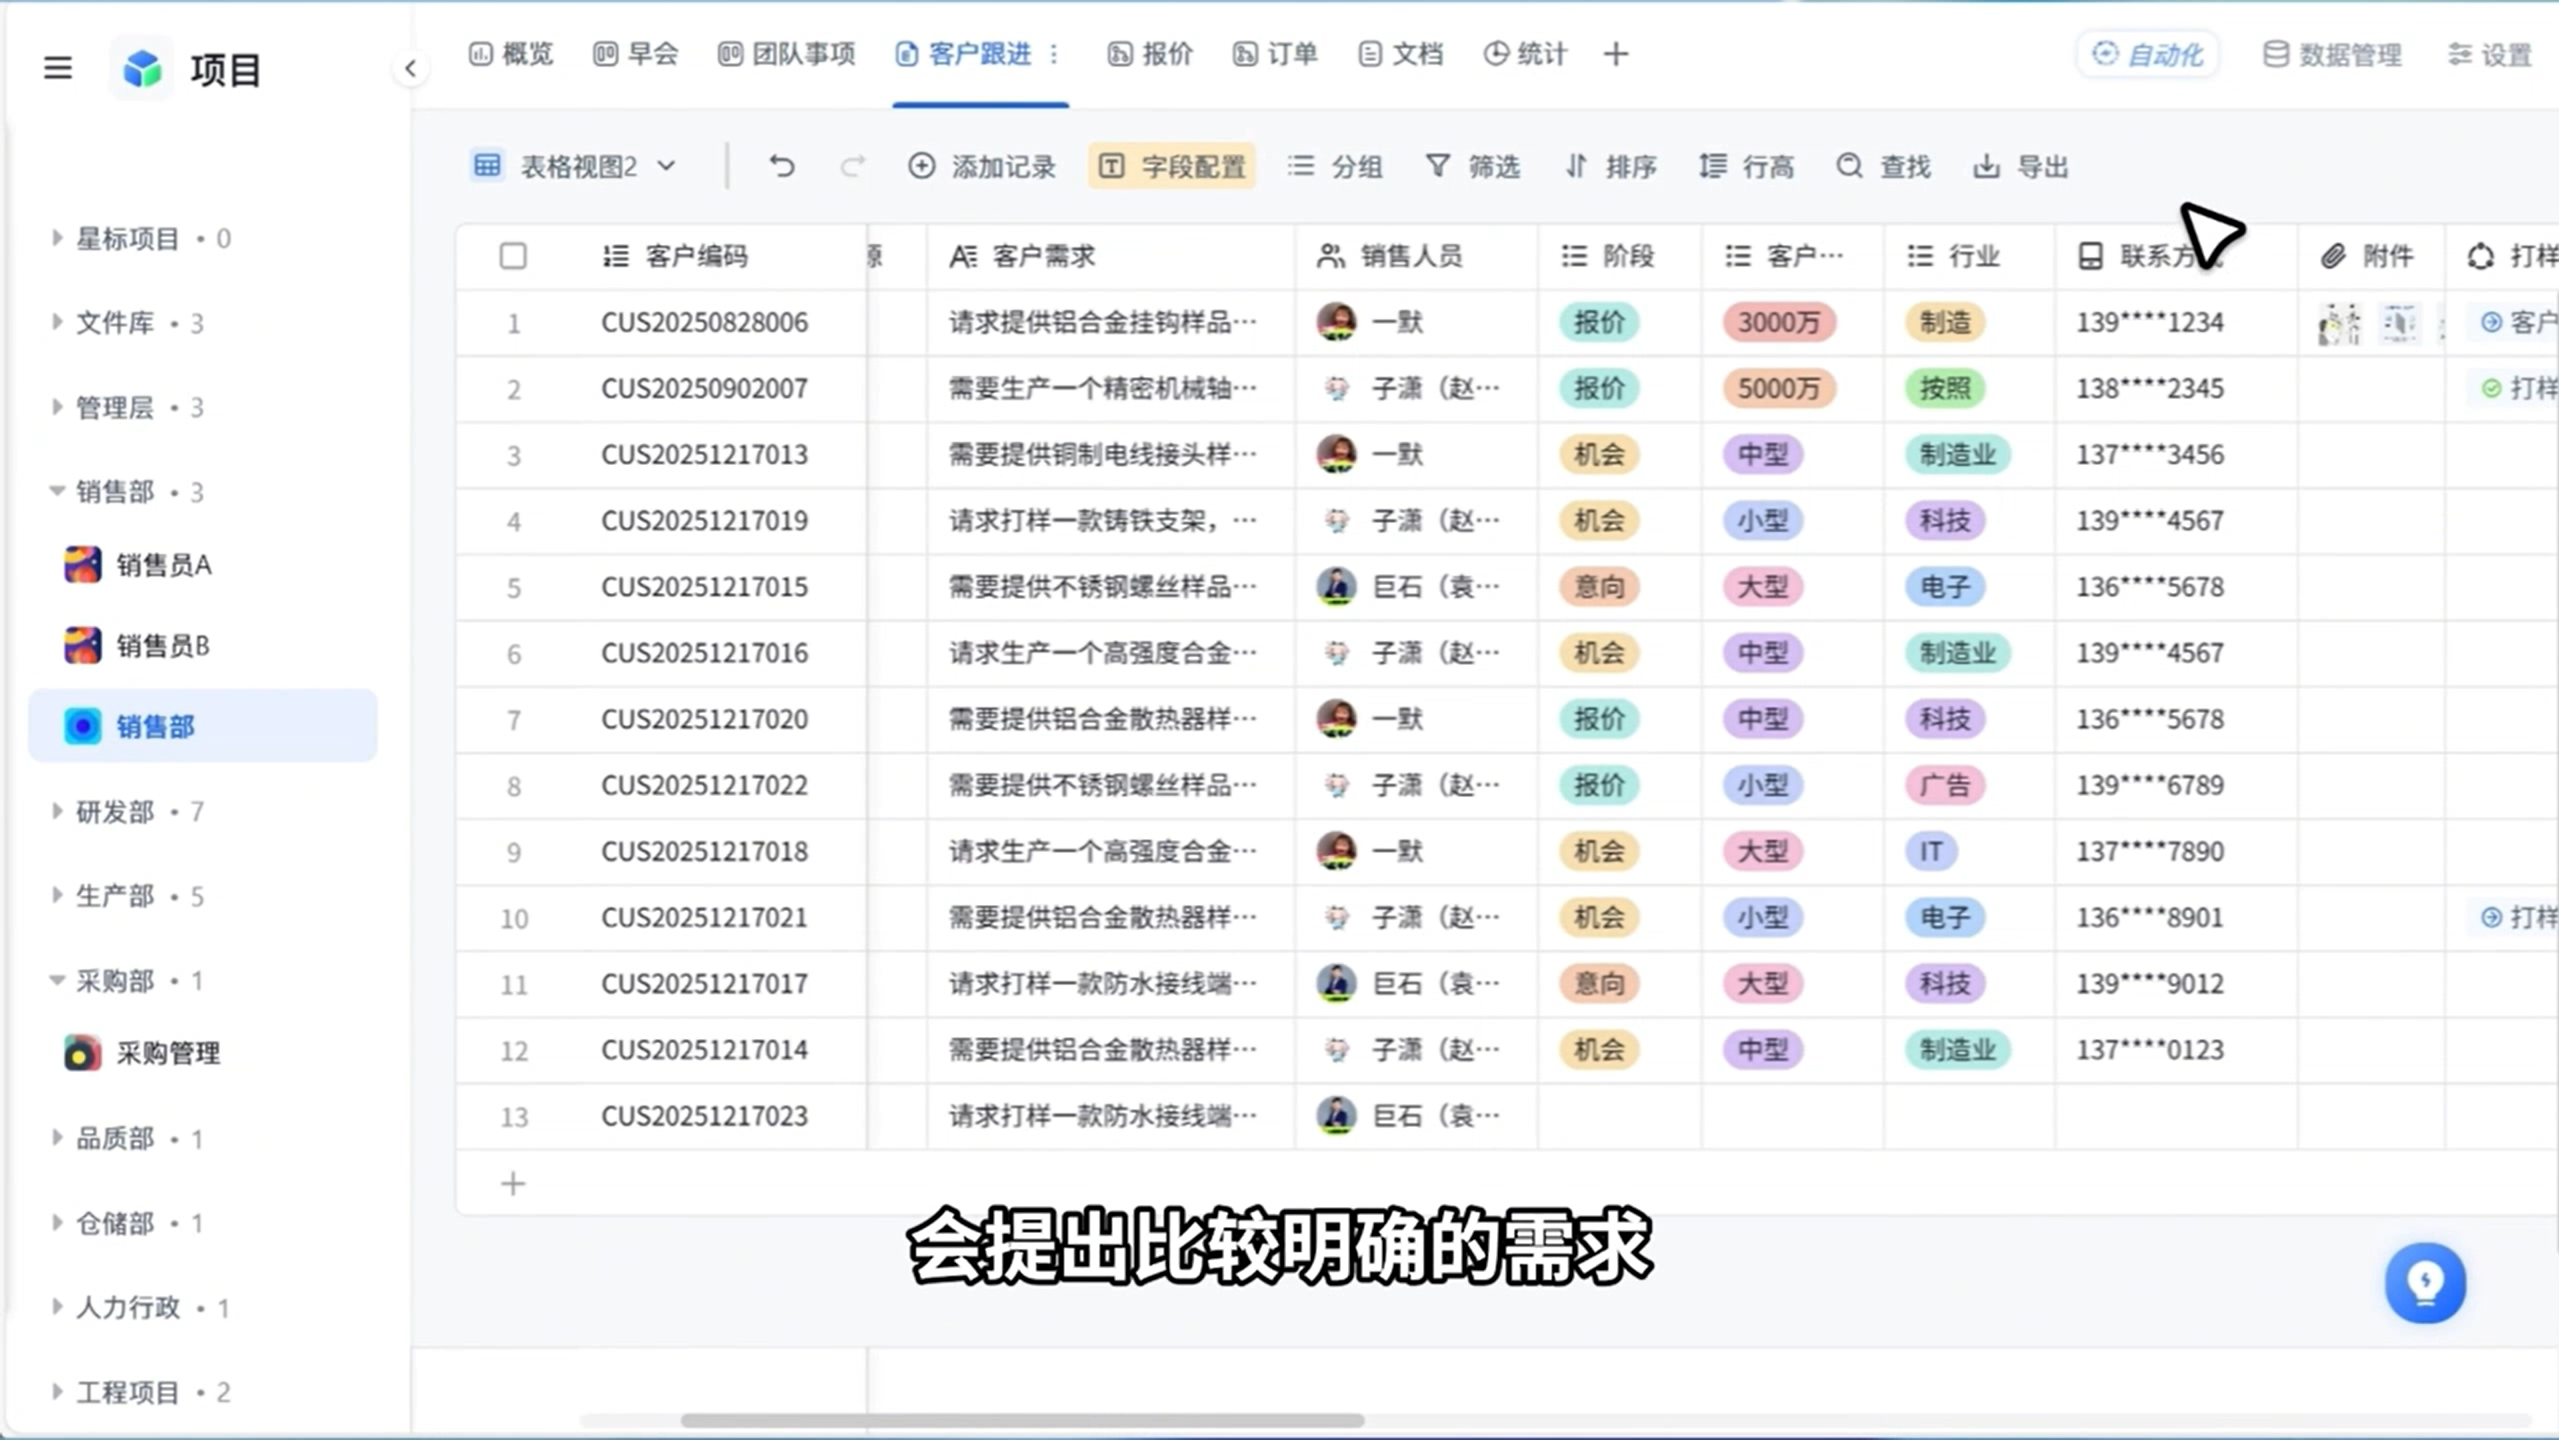
Task: Expand the 管理层 tree group
Action: [x=57, y=407]
